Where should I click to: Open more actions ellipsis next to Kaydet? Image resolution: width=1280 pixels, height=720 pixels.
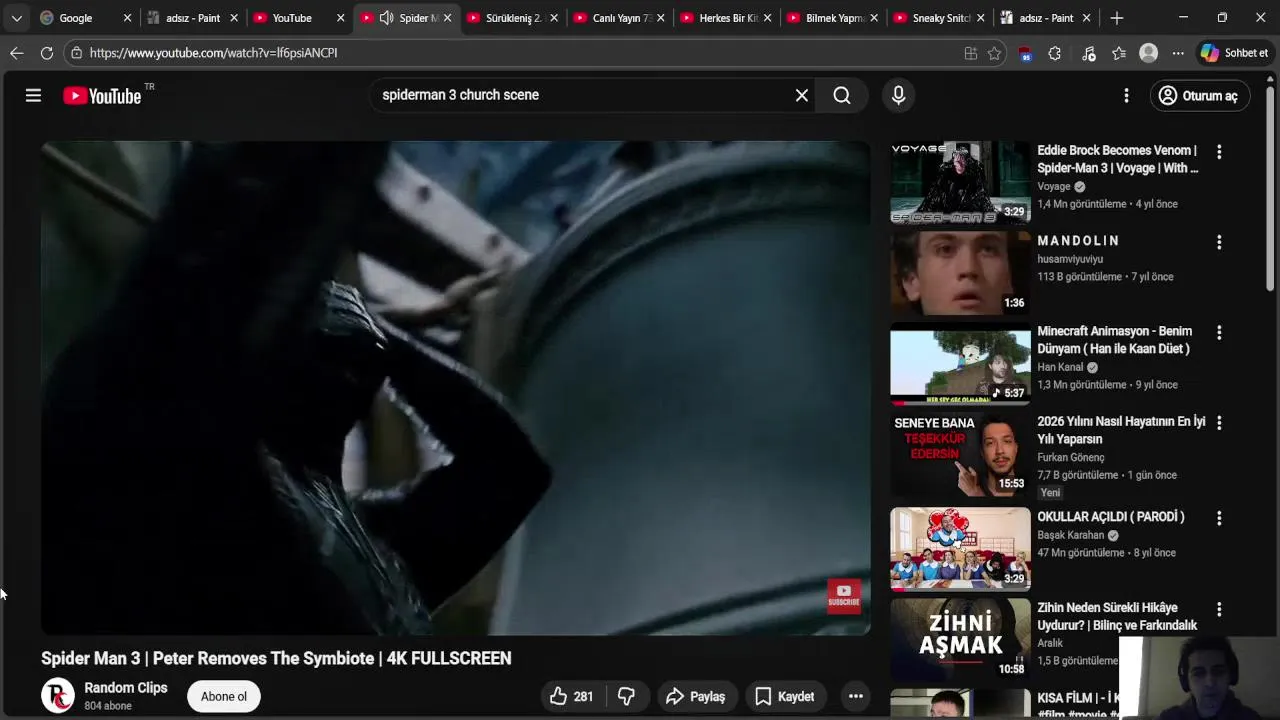click(855, 696)
